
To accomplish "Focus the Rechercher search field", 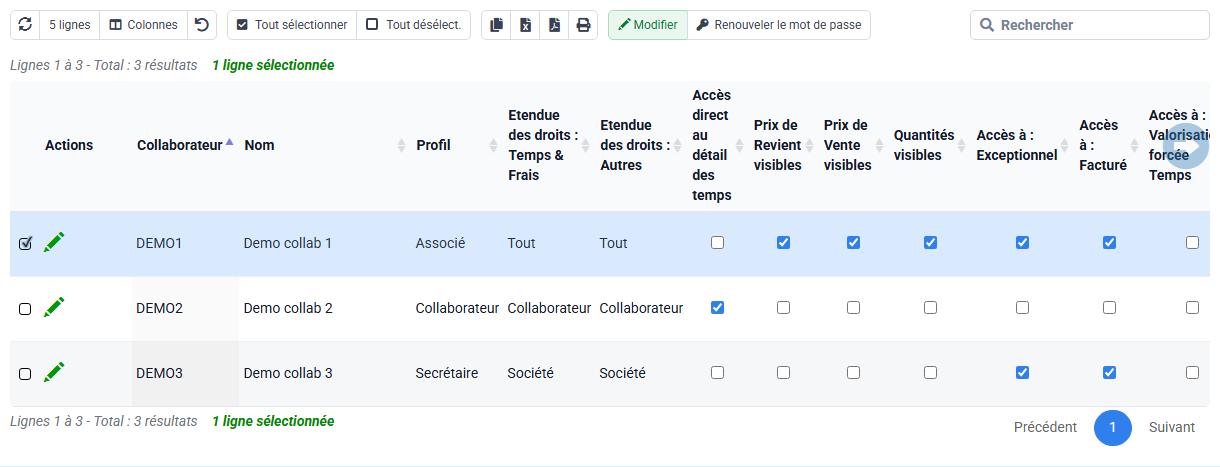I will 1089,25.
